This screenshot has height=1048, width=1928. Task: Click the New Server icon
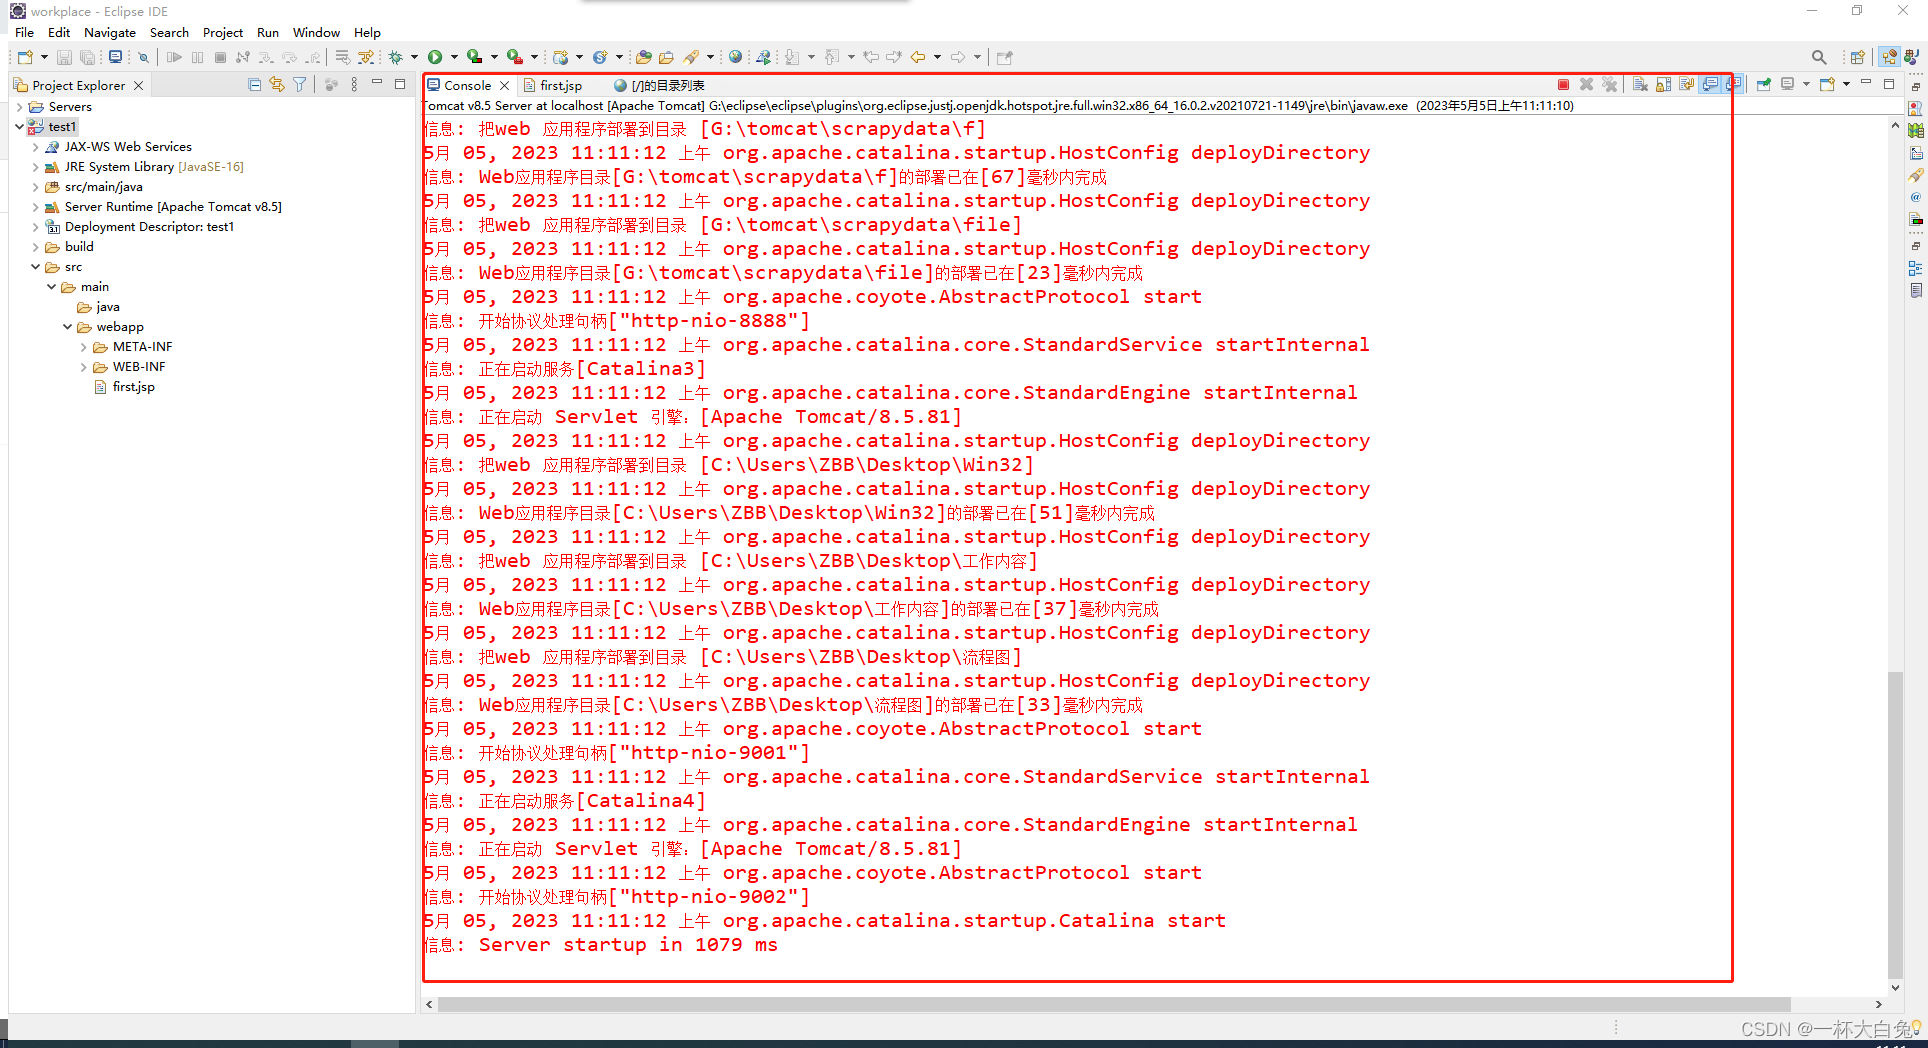coord(561,57)
